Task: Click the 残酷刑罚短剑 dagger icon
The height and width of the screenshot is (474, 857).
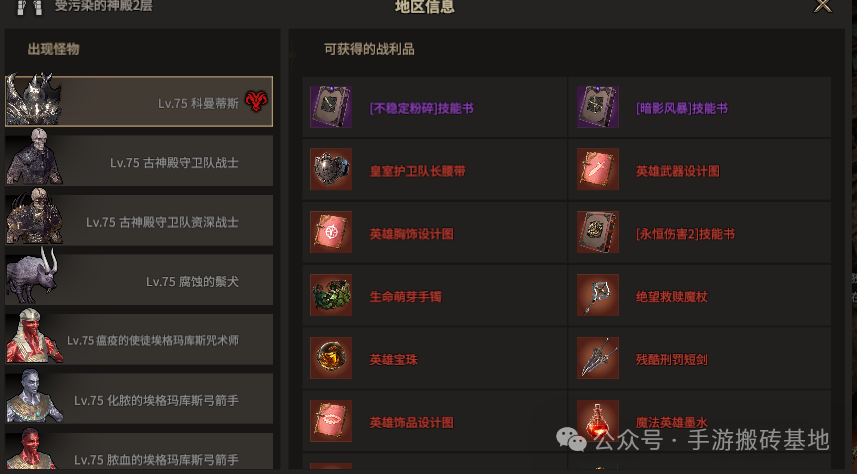Action: coord(598,358)
